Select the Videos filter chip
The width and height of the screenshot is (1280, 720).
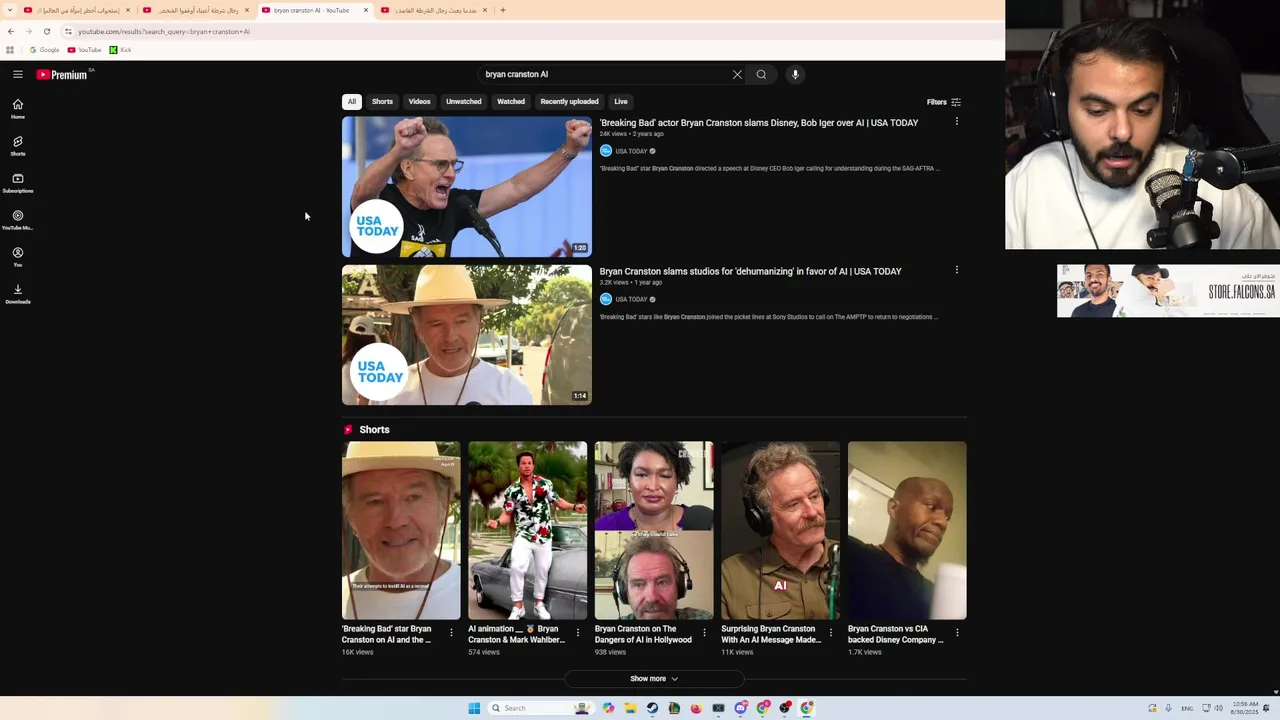coord(419,101)
